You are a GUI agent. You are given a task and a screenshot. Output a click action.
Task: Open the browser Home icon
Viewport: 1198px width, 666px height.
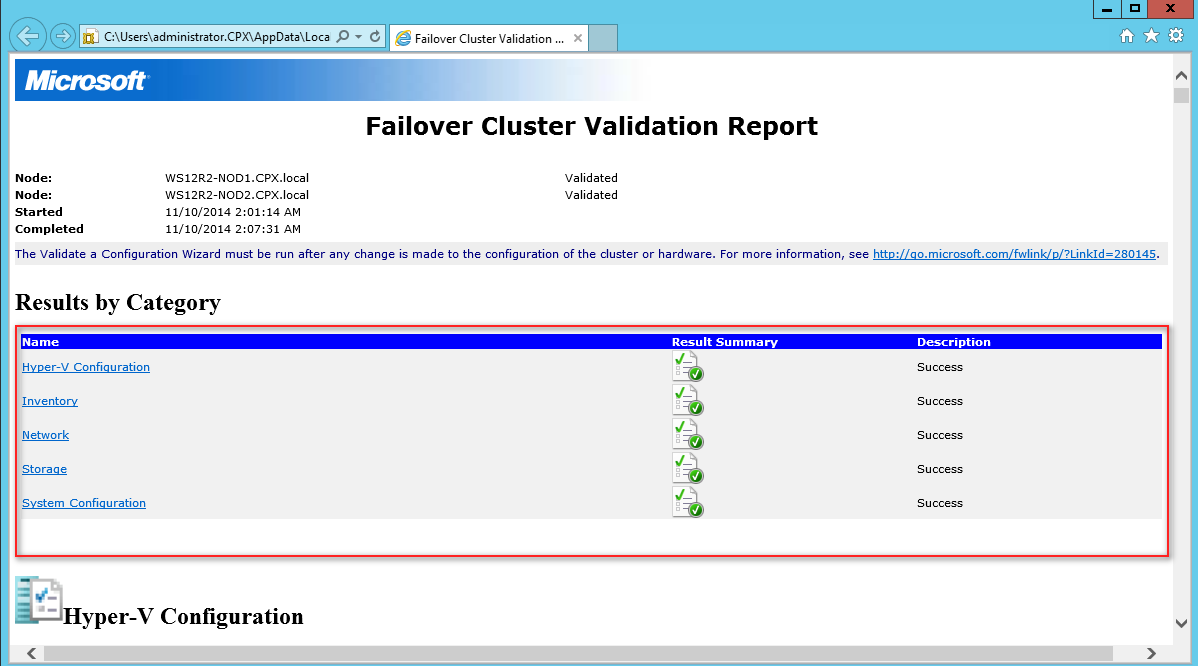1127,36
